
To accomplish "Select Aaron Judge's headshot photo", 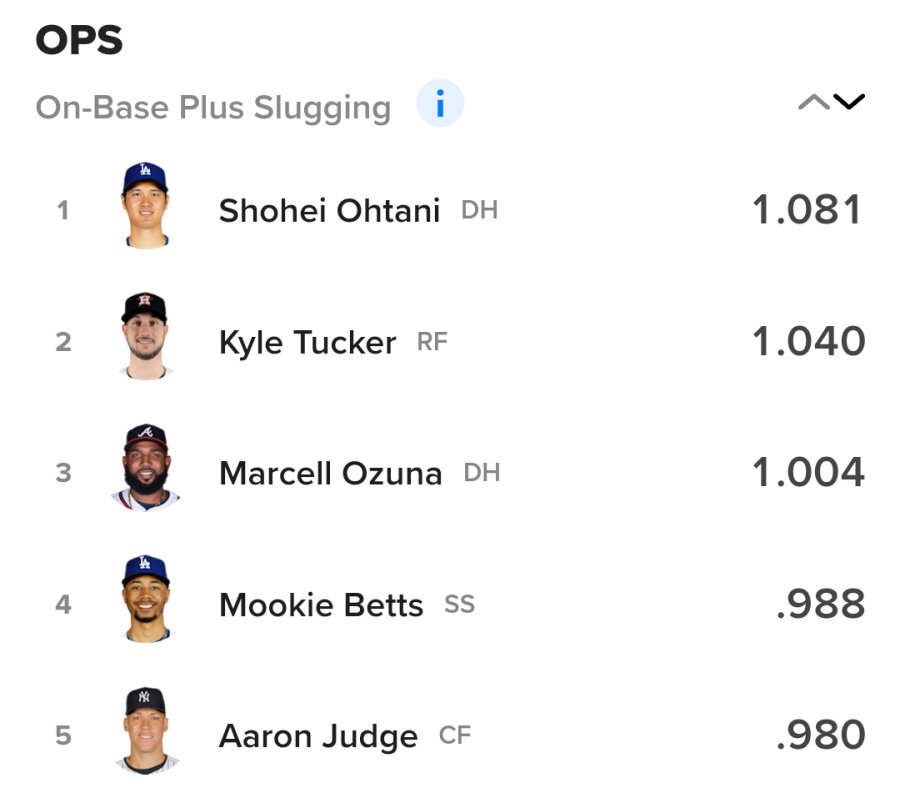I will click(x=145, y=730).
